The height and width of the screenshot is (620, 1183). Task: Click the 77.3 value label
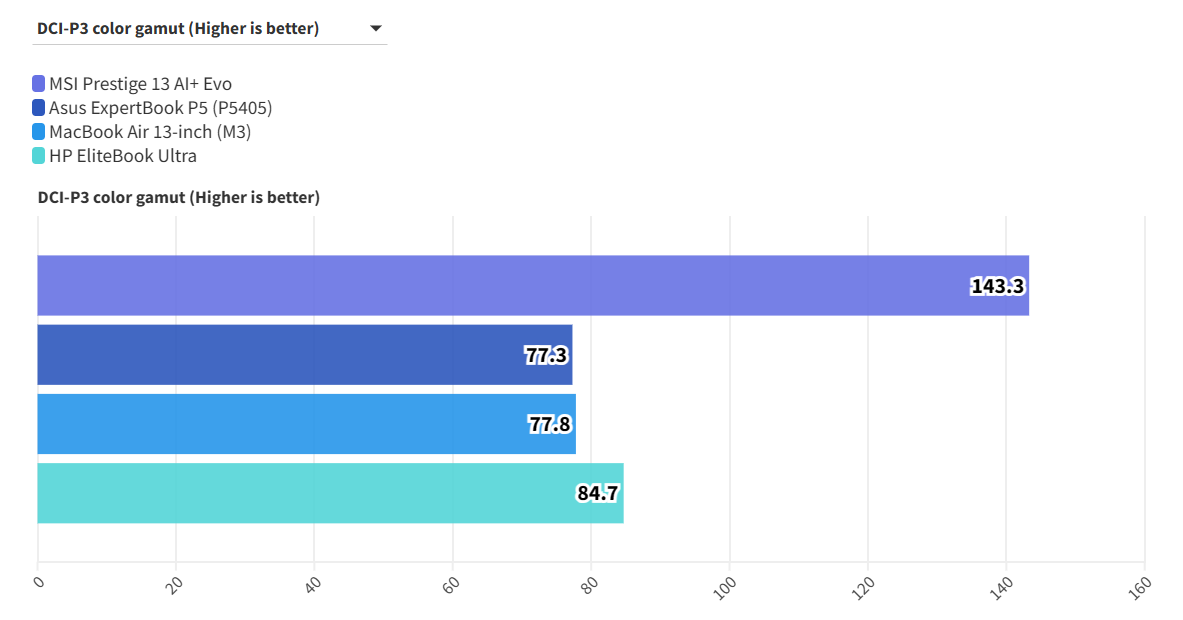click(x=547, y=355)
